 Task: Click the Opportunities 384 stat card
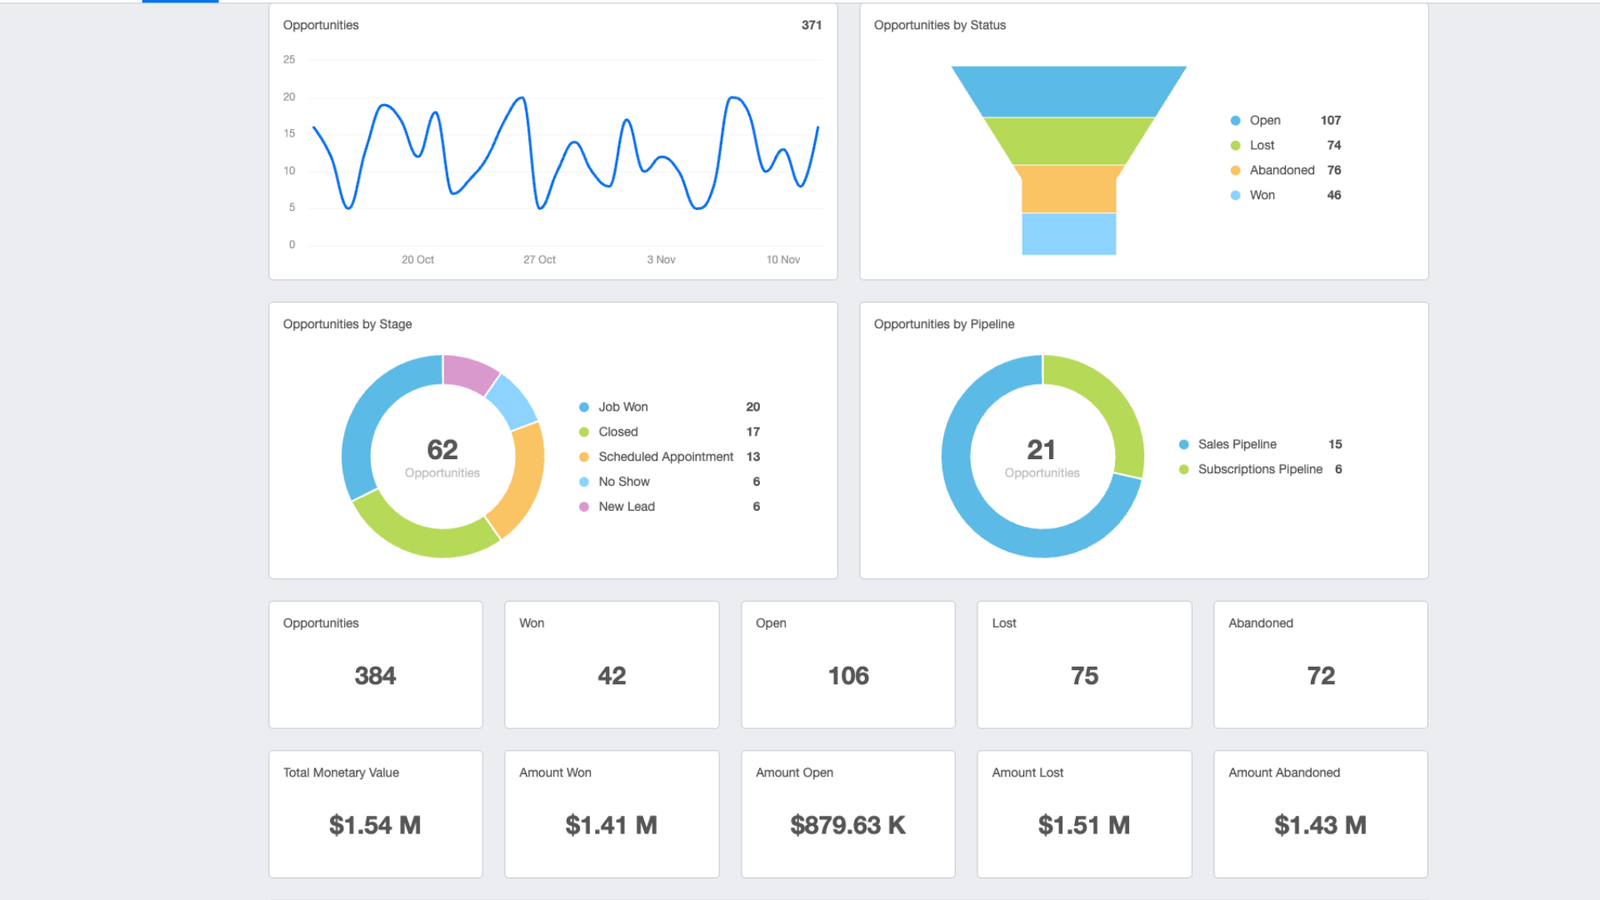coord(375,664)
